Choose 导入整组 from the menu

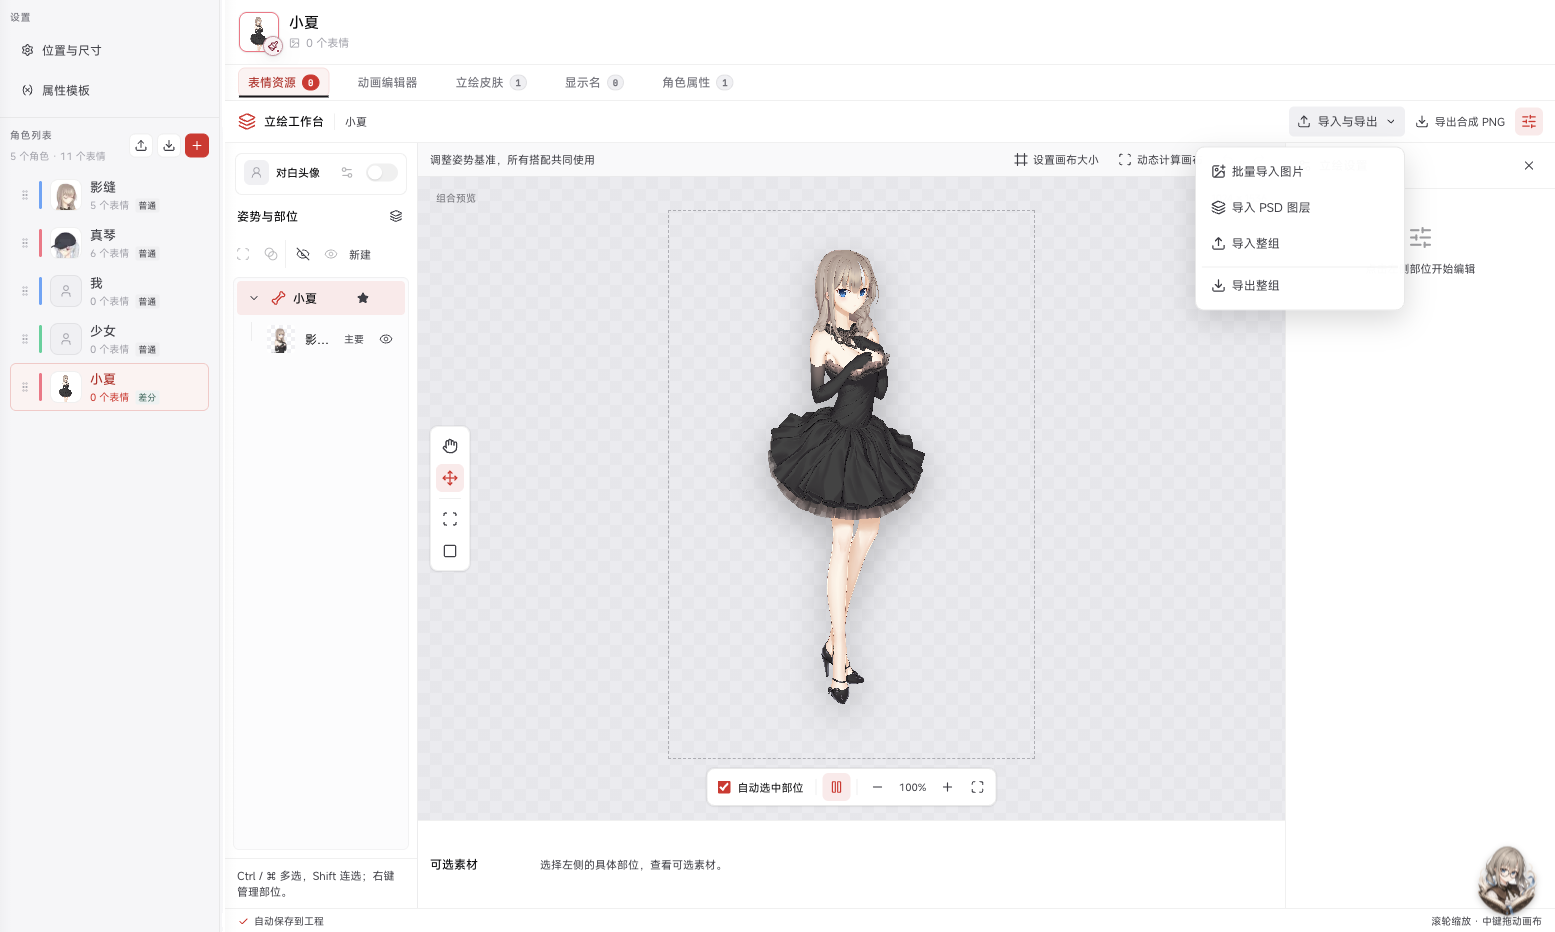[x=1299, y=243]
